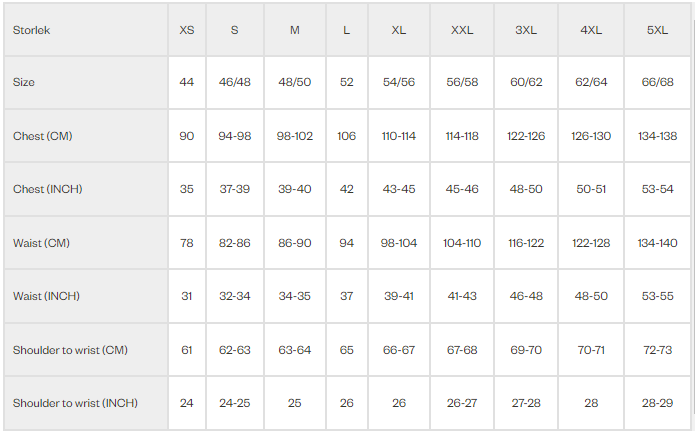Click the 5XL column header

click(657, 30)
